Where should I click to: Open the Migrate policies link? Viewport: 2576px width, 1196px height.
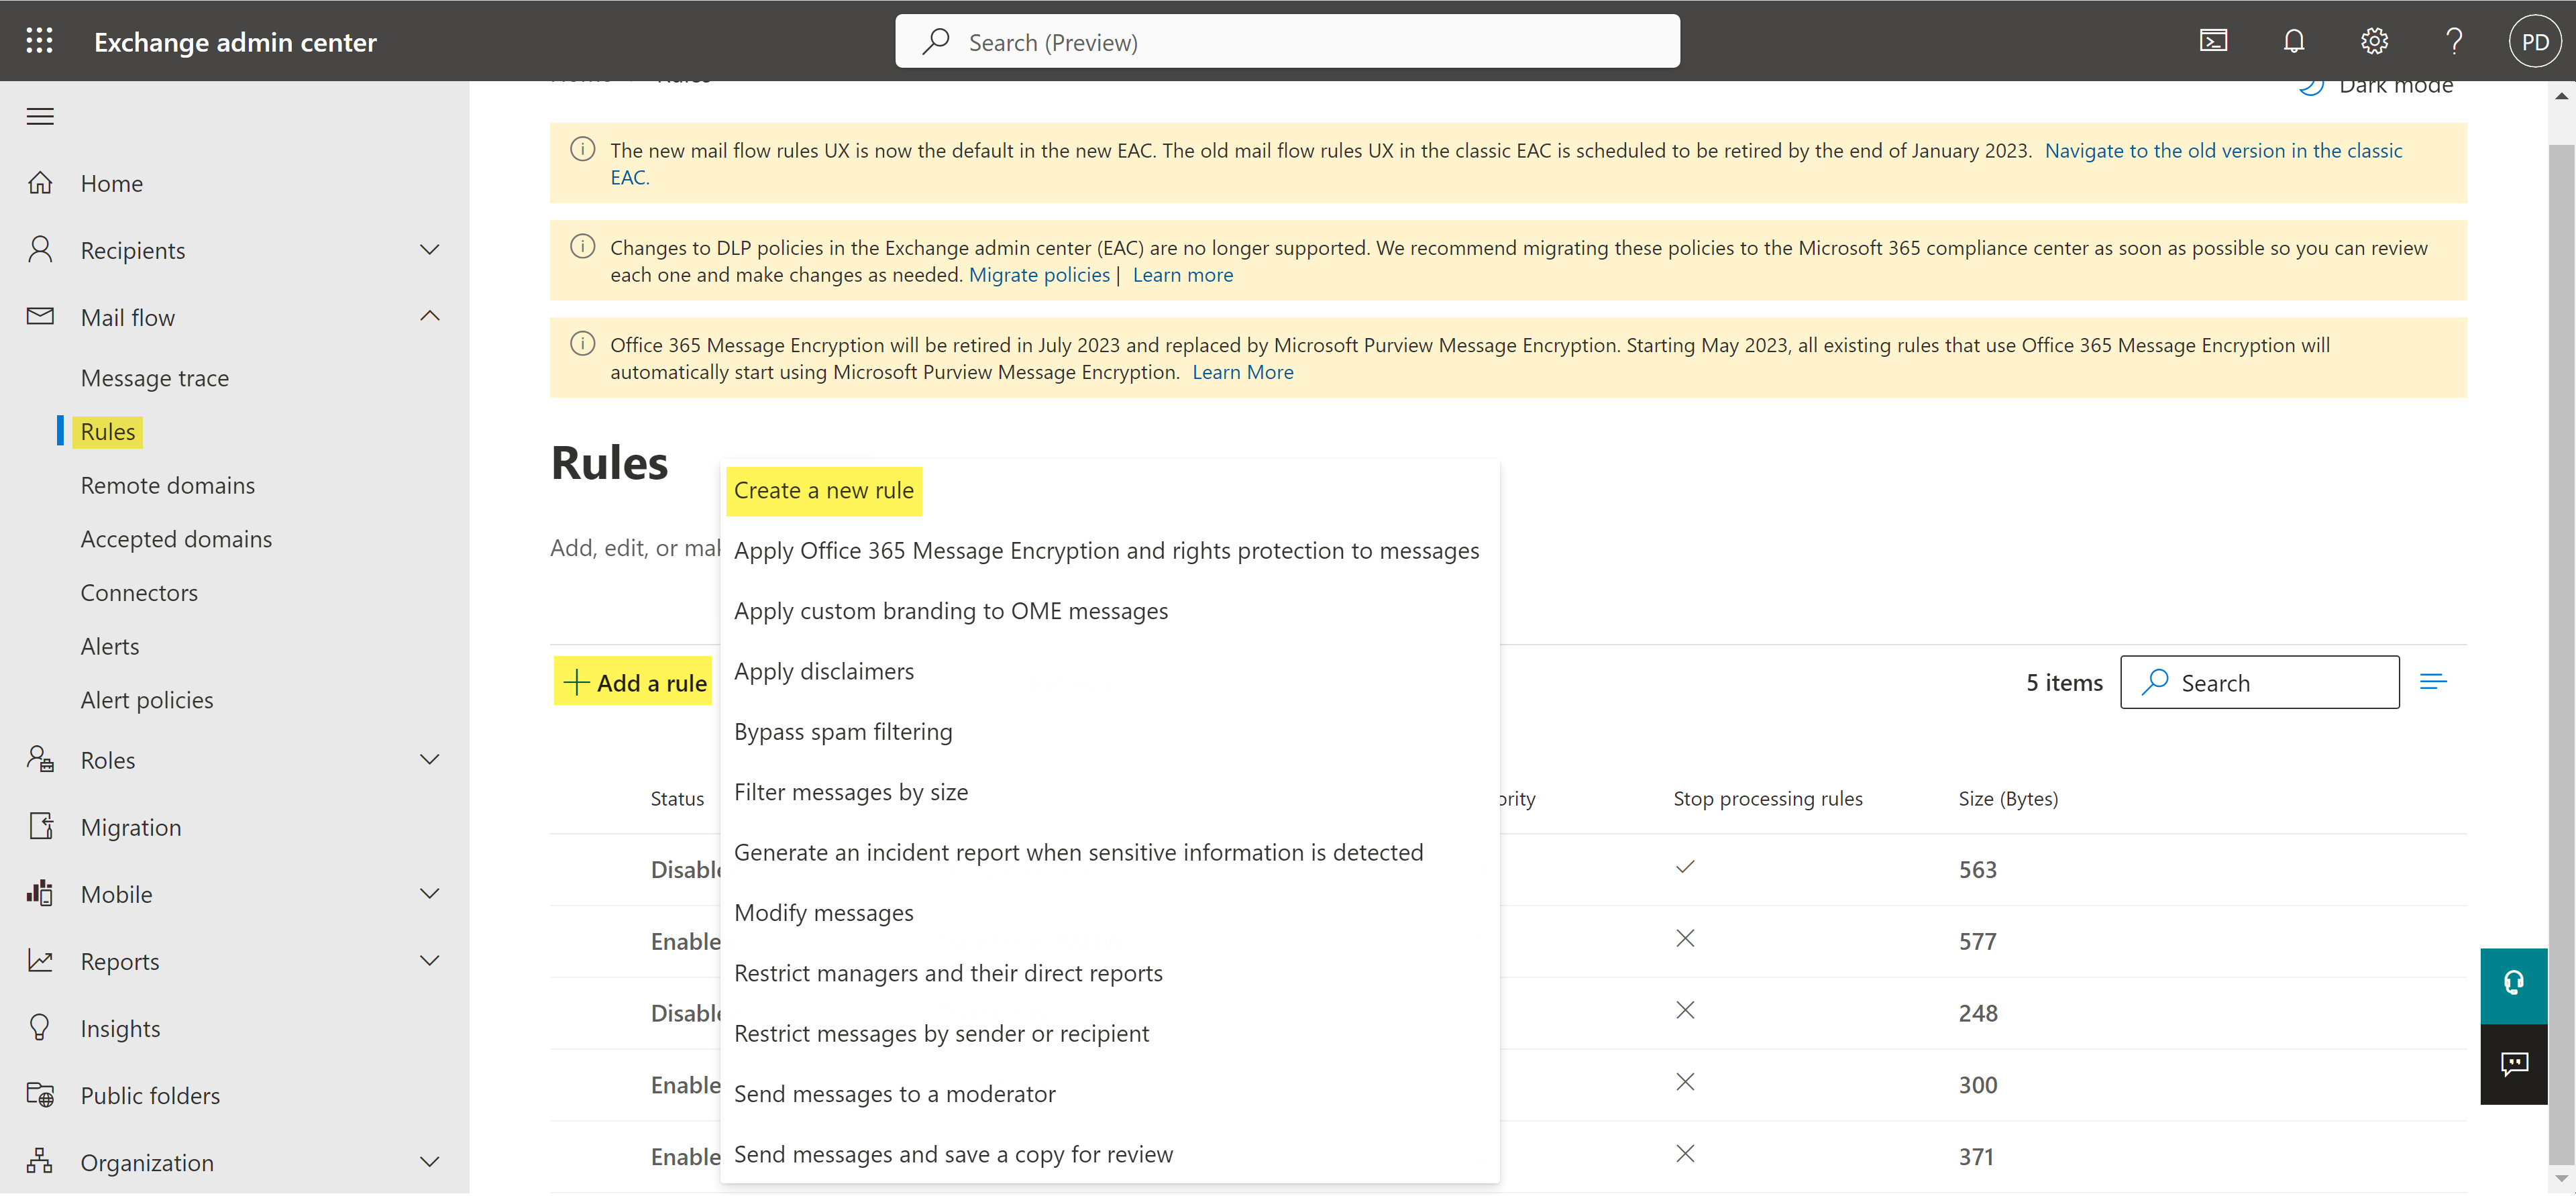(1039, 275)
